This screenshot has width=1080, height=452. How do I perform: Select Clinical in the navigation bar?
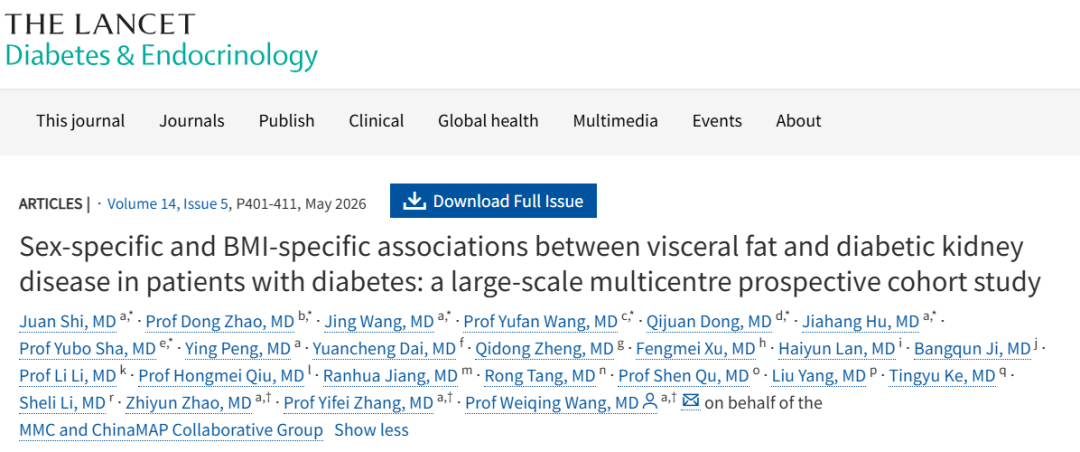click(376, 120)
